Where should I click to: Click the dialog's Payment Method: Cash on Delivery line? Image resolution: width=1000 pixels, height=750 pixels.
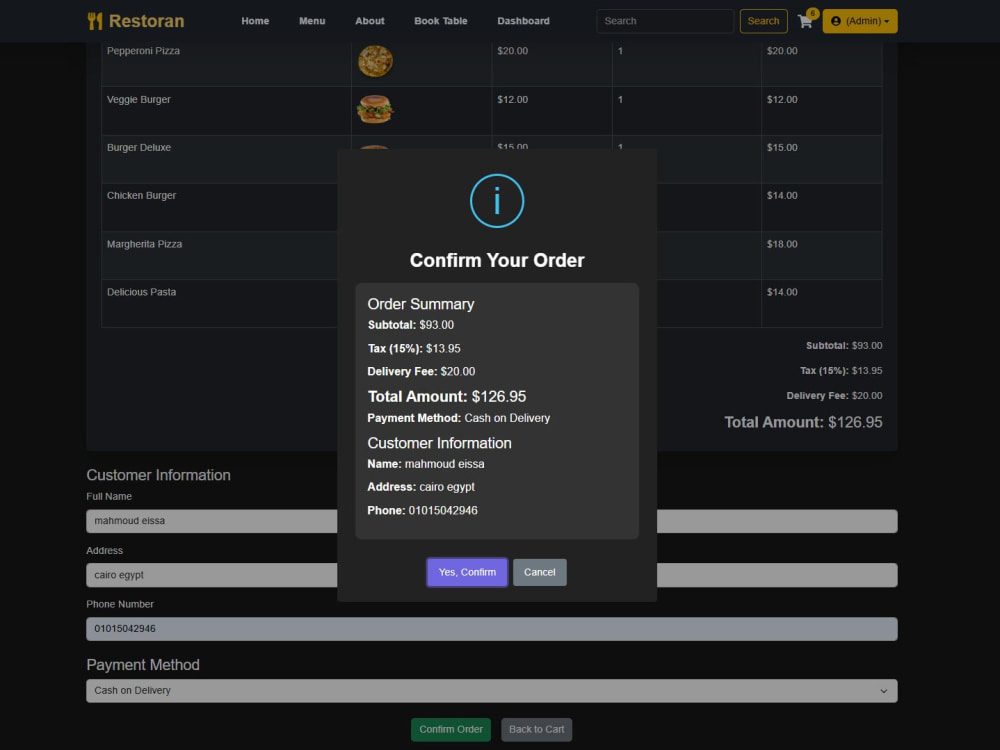[459, 418]
